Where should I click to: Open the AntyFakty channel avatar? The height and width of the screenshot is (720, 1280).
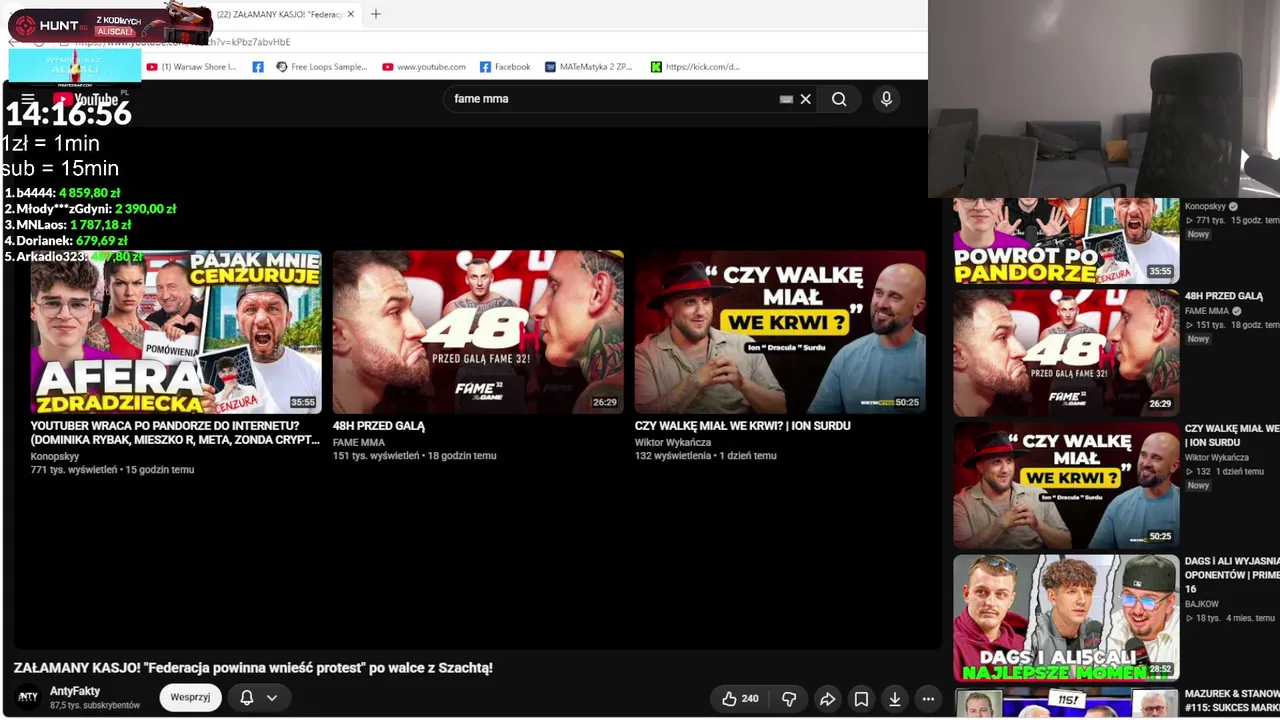(x=28, y=697)
